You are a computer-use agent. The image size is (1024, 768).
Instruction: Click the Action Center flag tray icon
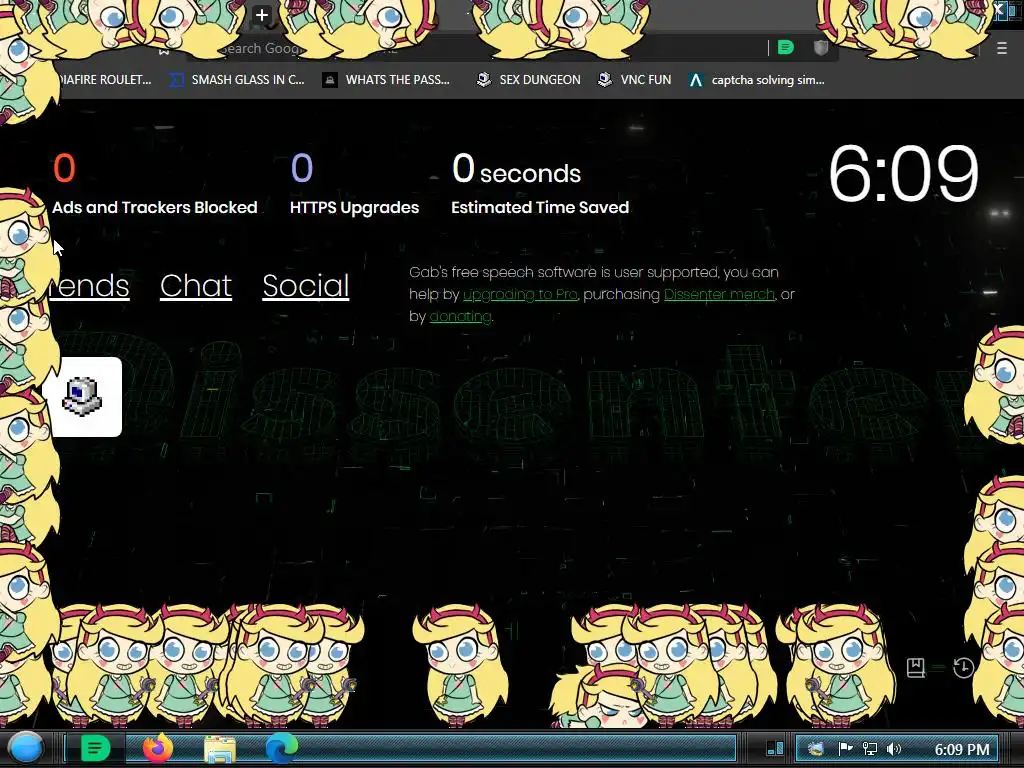pyautogui.click(x=845, y=749)
